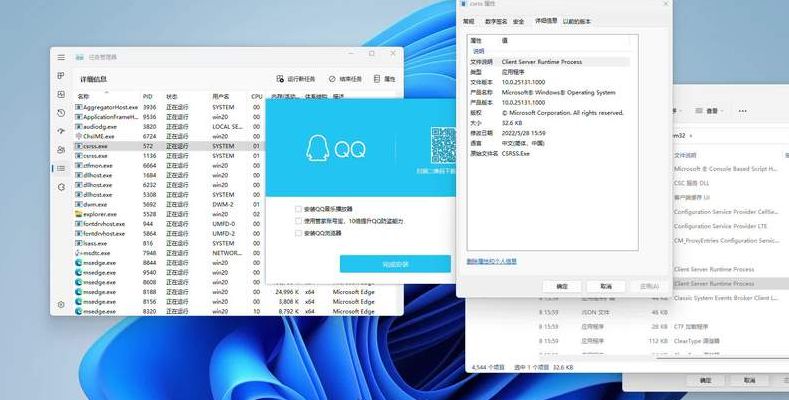Switch to 数字签名 tab in csrss properties
Image resolution: width=789 pixels, height=400 pixels.
click(x=496, y=22)
